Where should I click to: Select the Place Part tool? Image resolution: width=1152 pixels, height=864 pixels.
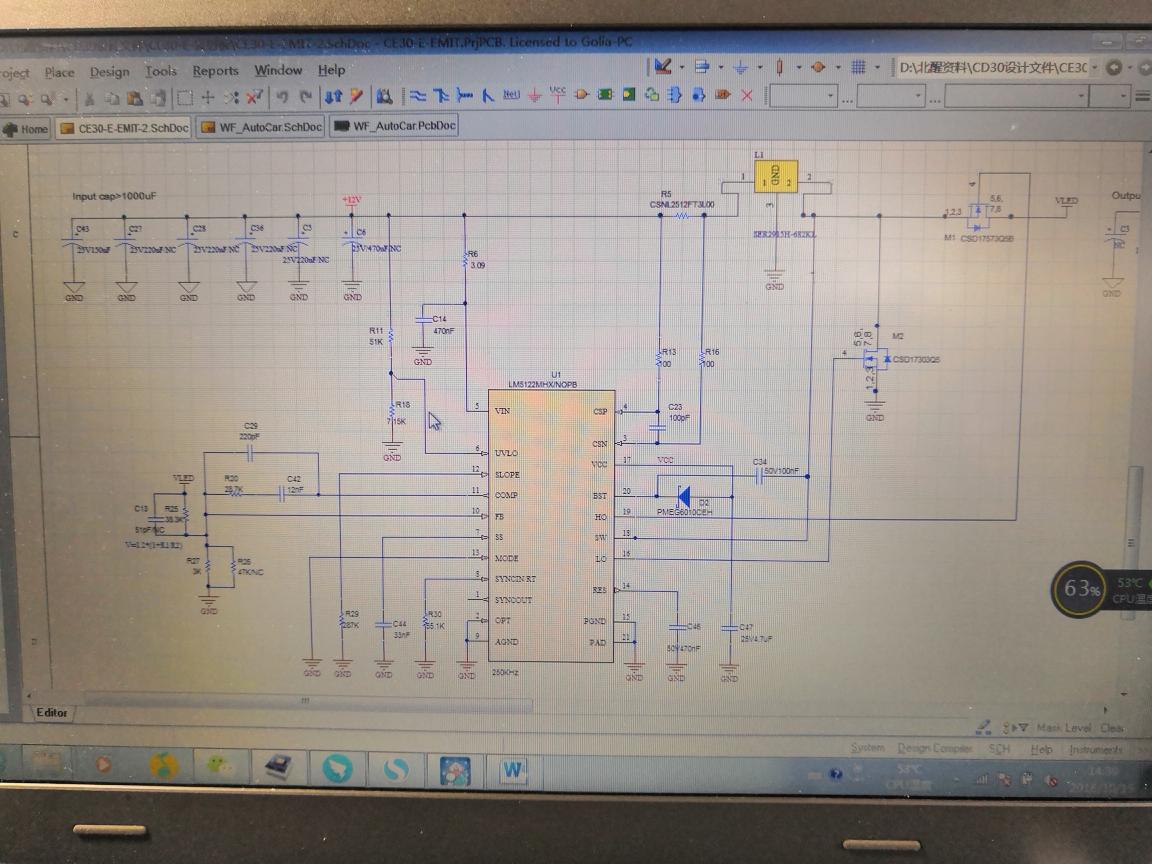[x=582, y=95]
